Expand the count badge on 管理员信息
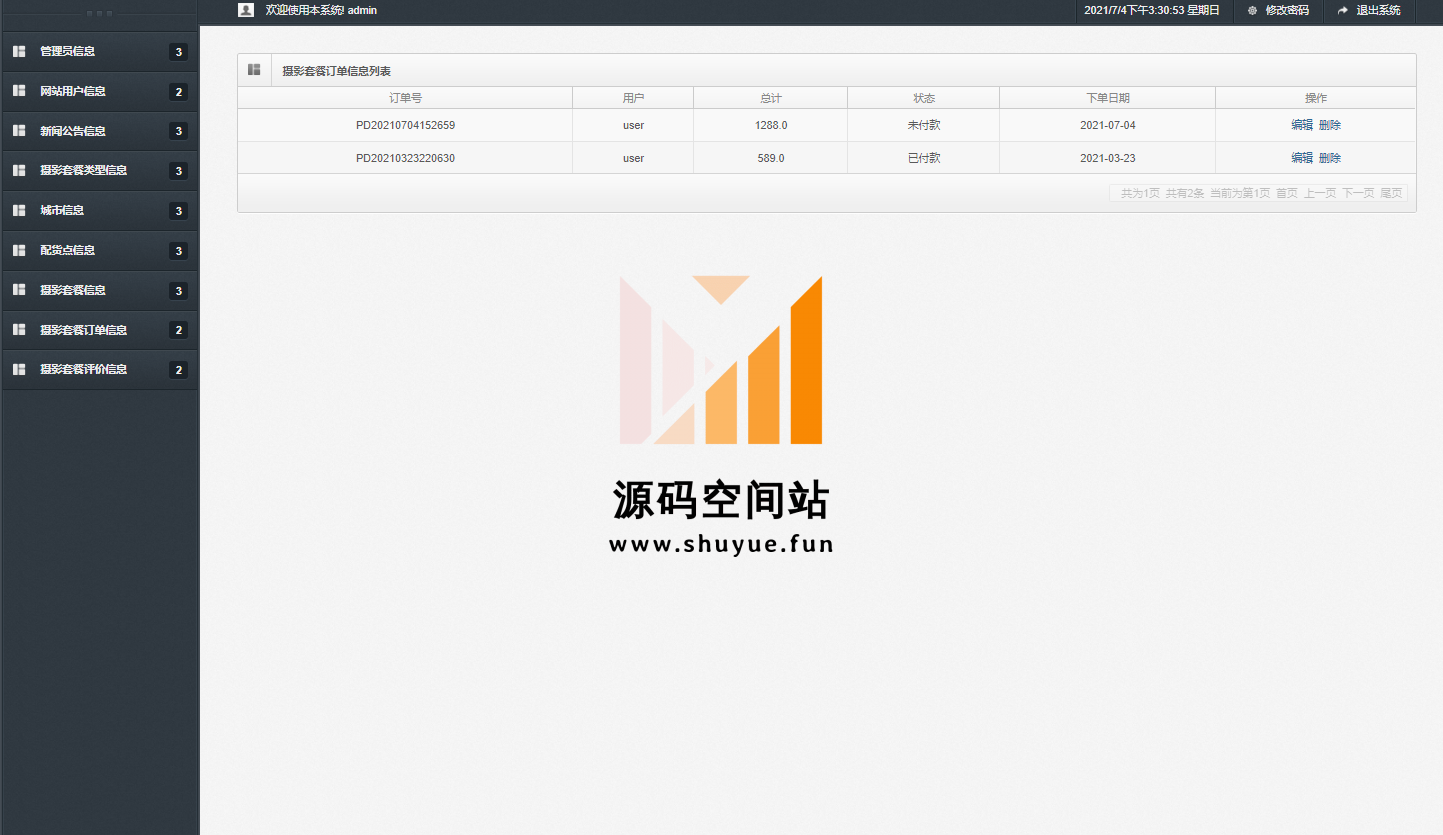 point(178,52)
